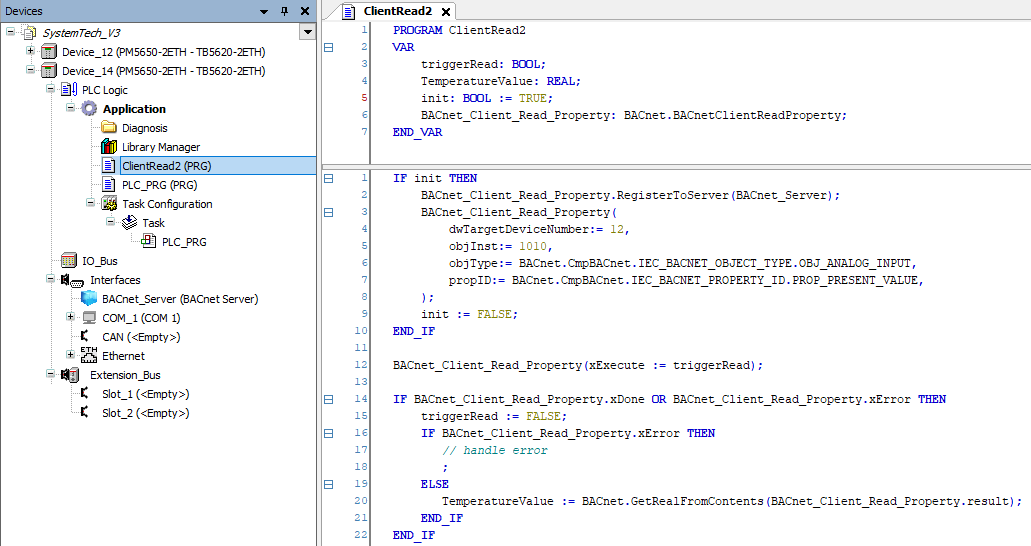Close the Devices panel
This screenshot has width=1031, height=546.
(x=304, y=11)
